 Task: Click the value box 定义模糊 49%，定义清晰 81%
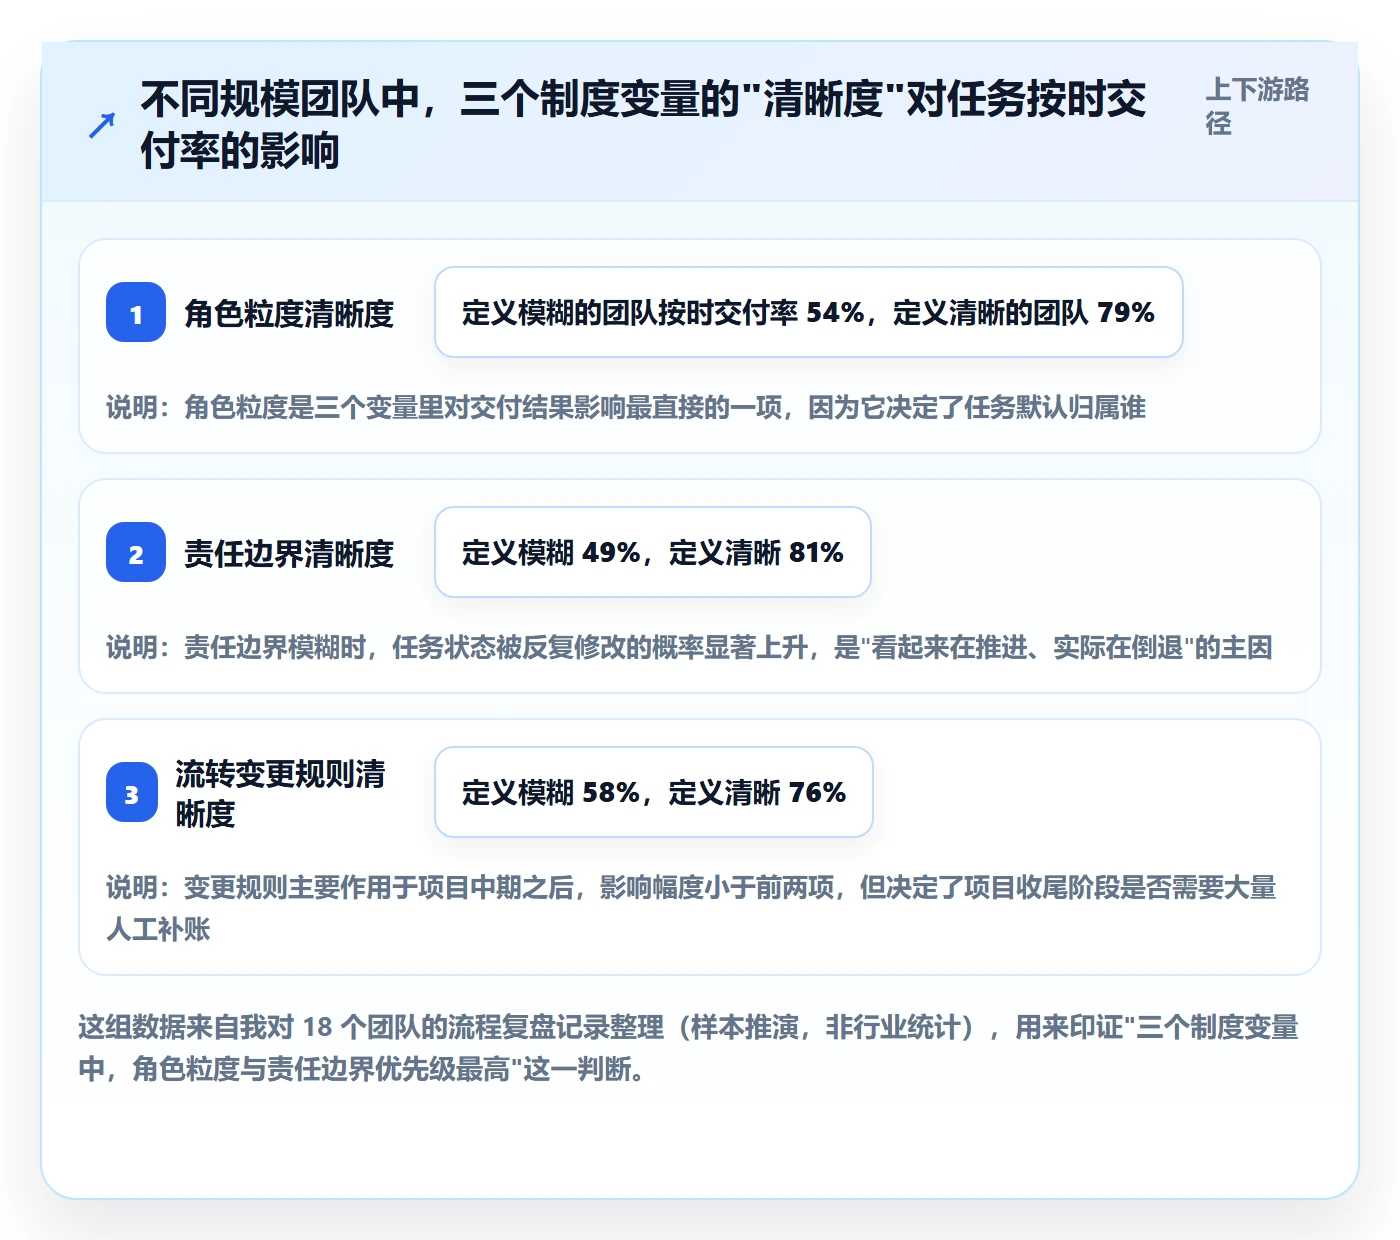coord(653,552)
